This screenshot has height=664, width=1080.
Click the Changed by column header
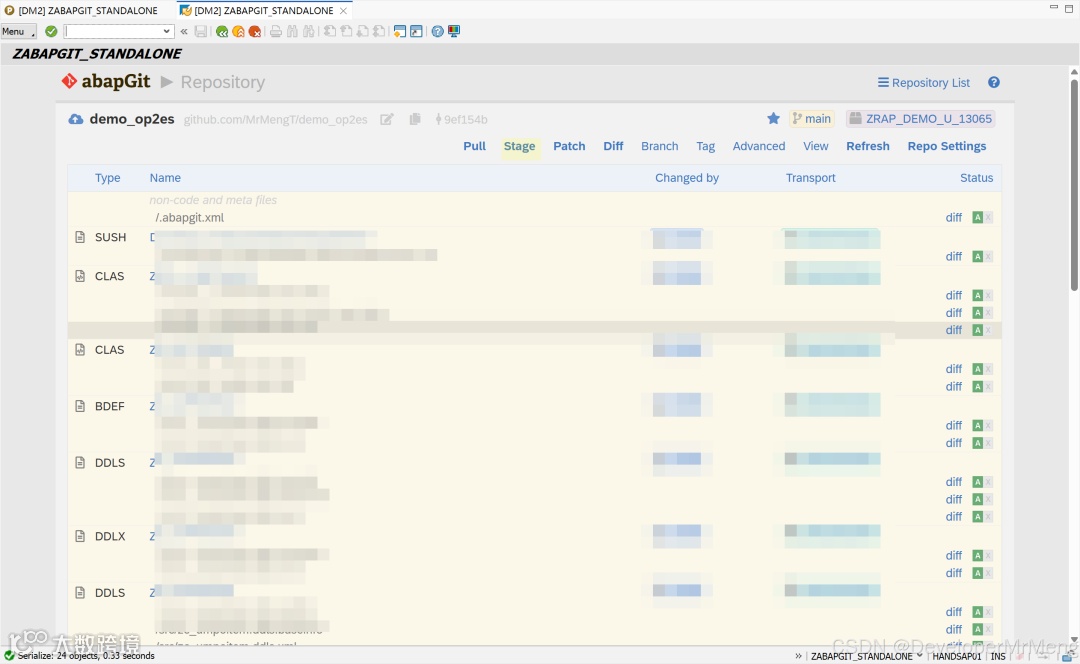point(687,178)
